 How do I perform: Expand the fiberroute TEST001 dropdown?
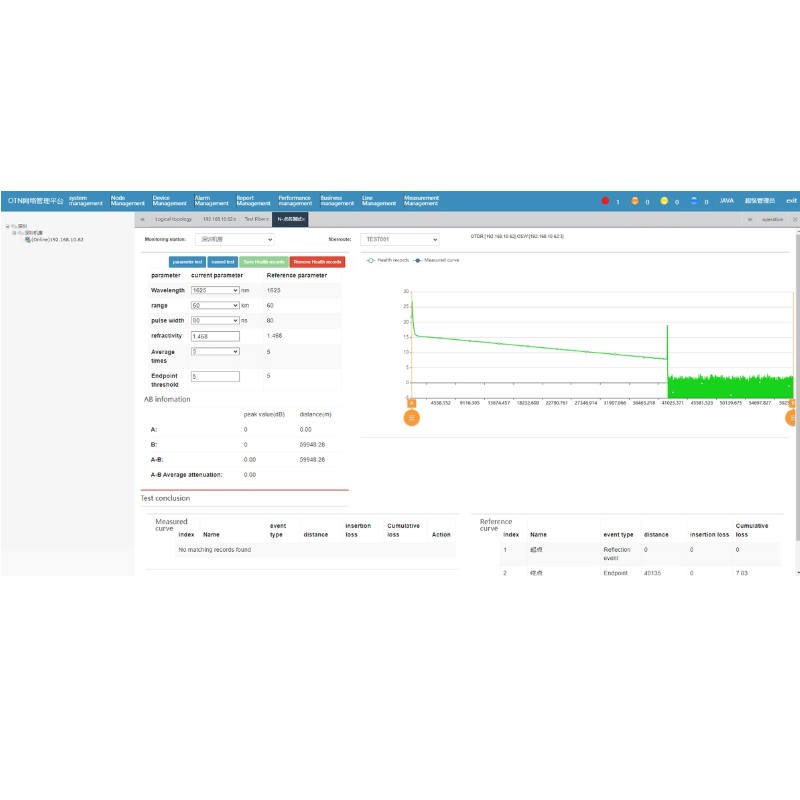pos(400,240)
